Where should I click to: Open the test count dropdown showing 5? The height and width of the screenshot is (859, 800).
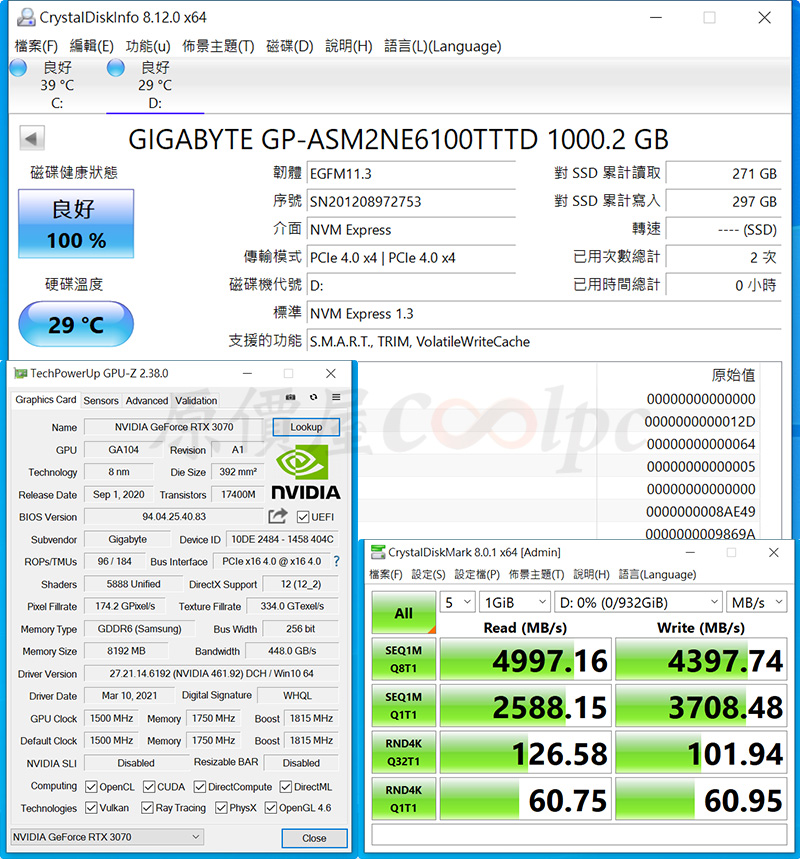pos(458,603)
